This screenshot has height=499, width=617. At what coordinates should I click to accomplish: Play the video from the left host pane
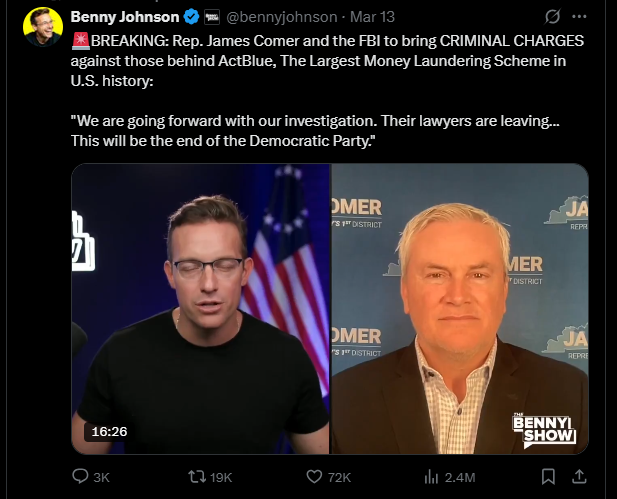(x=200, y=308)
